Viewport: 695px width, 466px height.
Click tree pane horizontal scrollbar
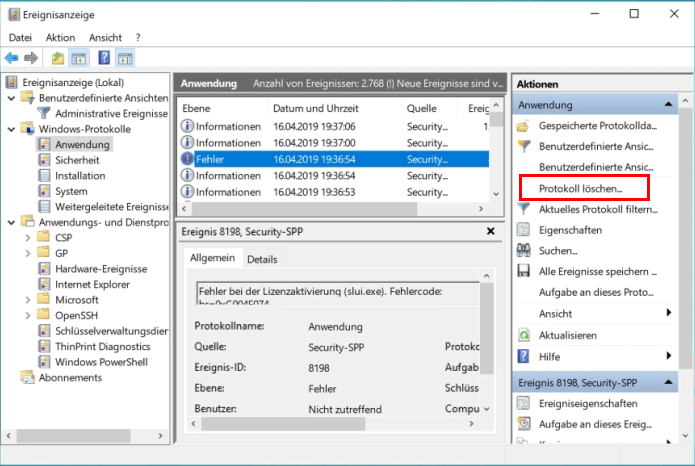[73, 435]
